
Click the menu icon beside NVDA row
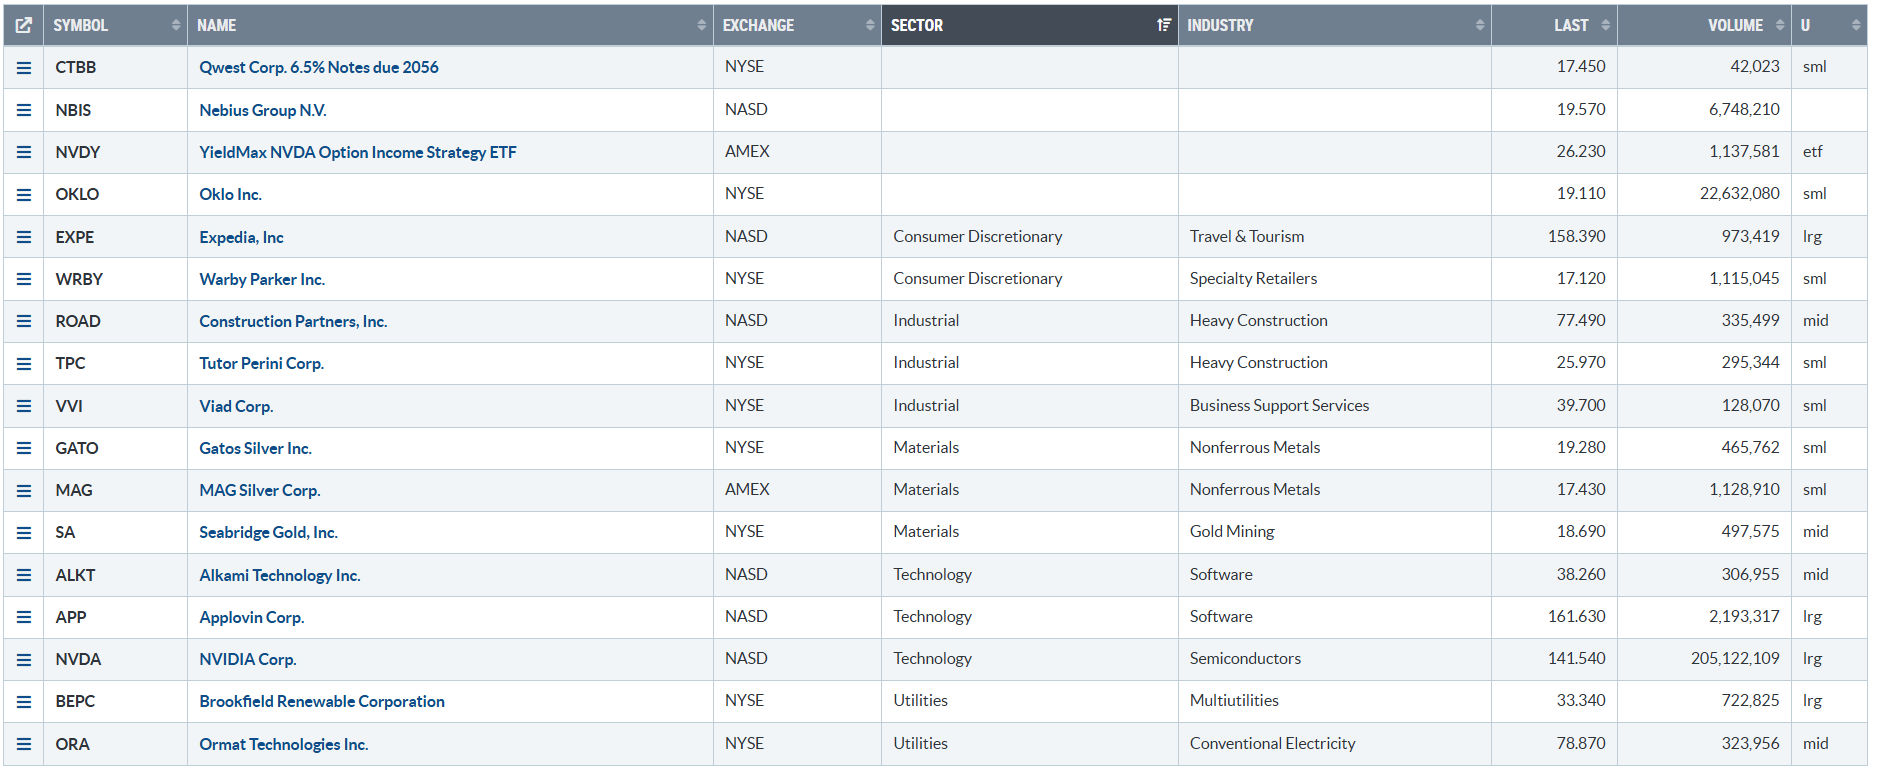point(24,660)
